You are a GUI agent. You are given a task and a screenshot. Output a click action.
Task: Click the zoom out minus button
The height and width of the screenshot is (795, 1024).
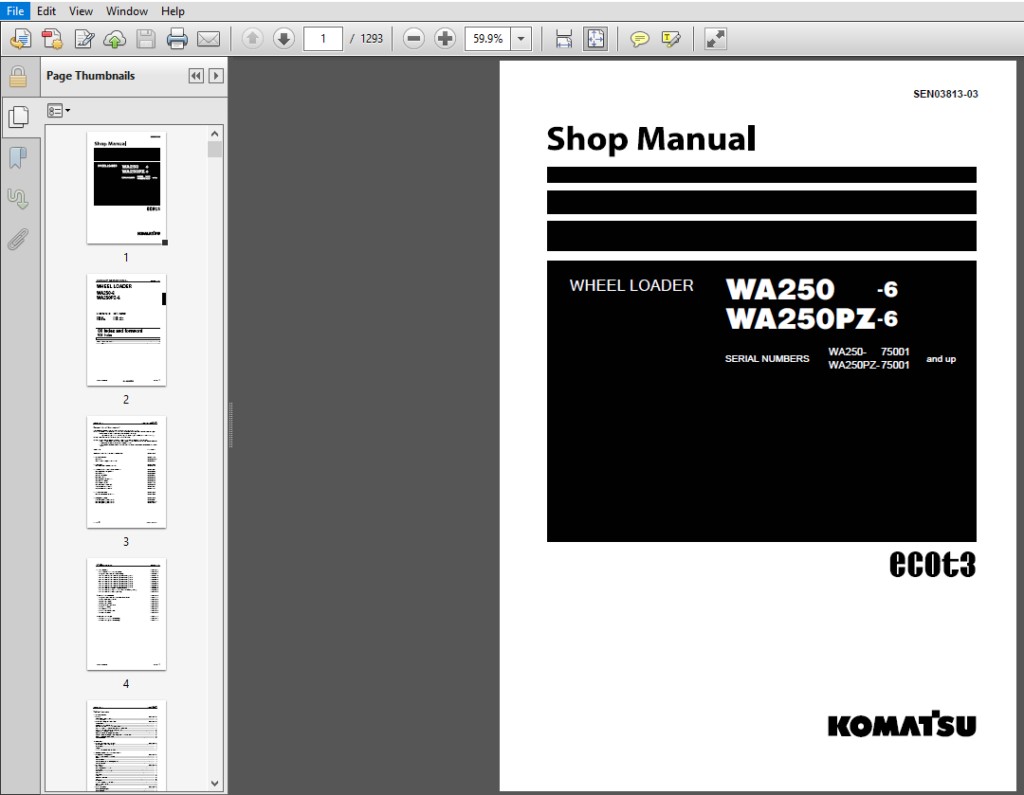coord(413,39)
